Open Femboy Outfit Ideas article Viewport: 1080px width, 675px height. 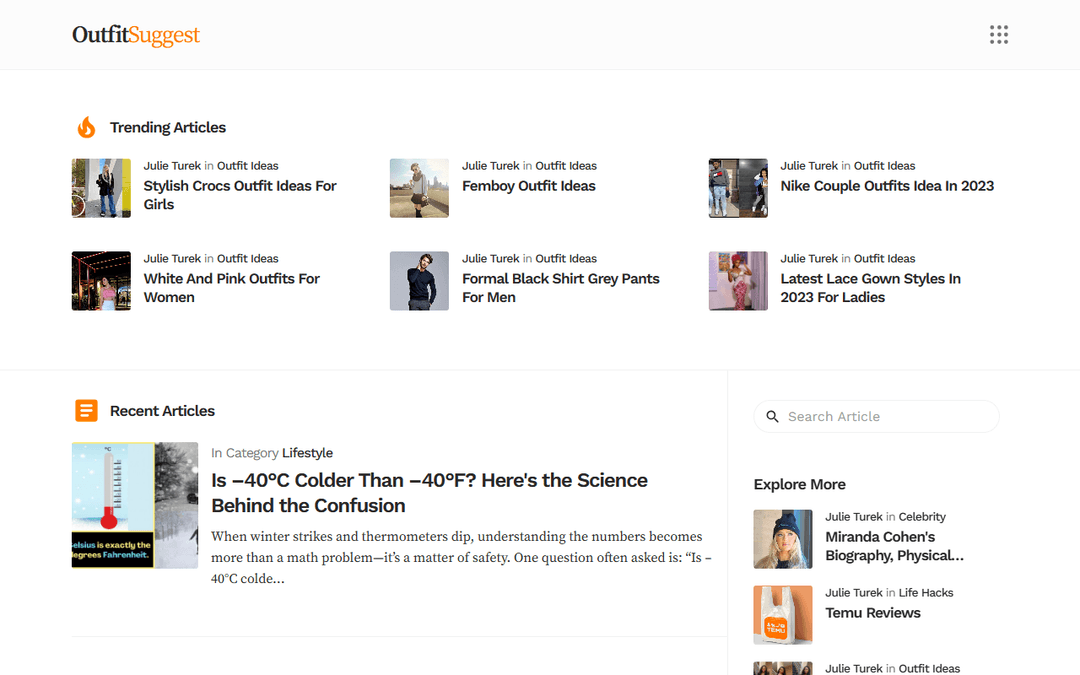point(528,186)
